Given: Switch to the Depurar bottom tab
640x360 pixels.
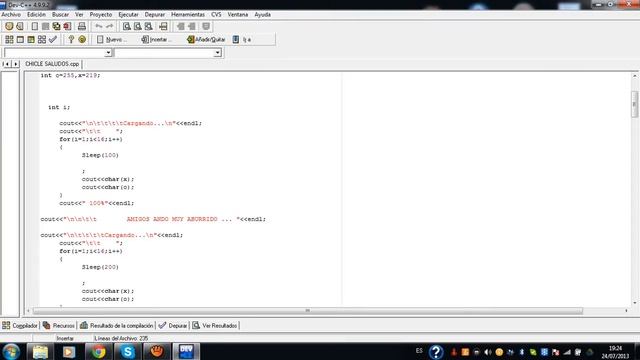Looking at the screenshot, I should (173, 325).
